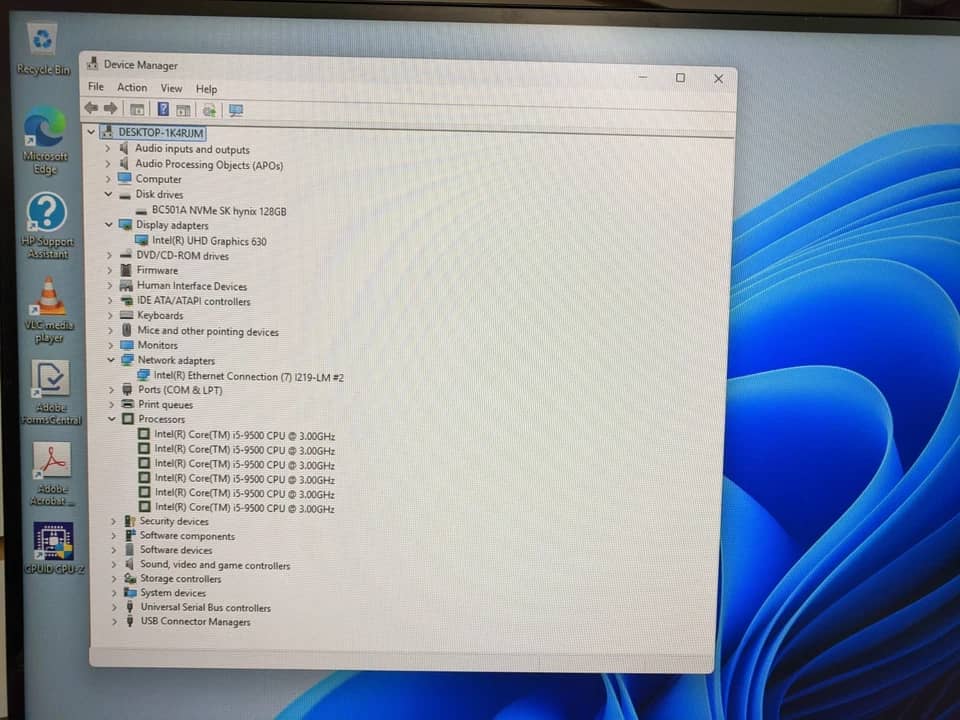Open the Recycle Bin desktop icon
This screenshot has height=720, width=960.
[42, 48]
